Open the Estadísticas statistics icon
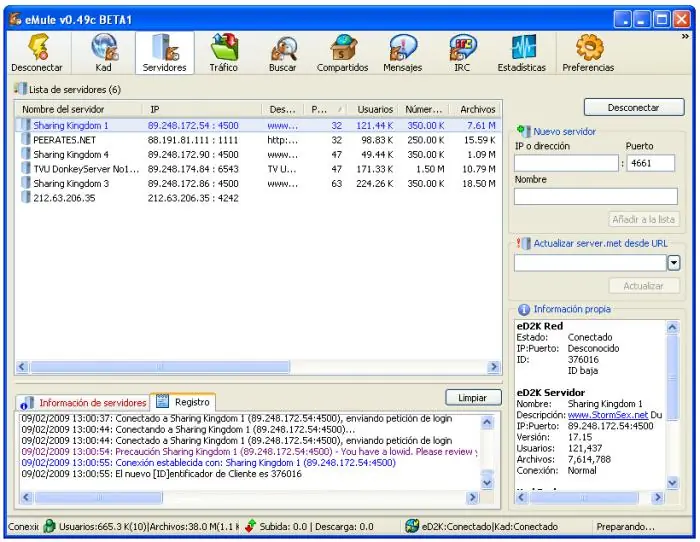 point(522,53)
